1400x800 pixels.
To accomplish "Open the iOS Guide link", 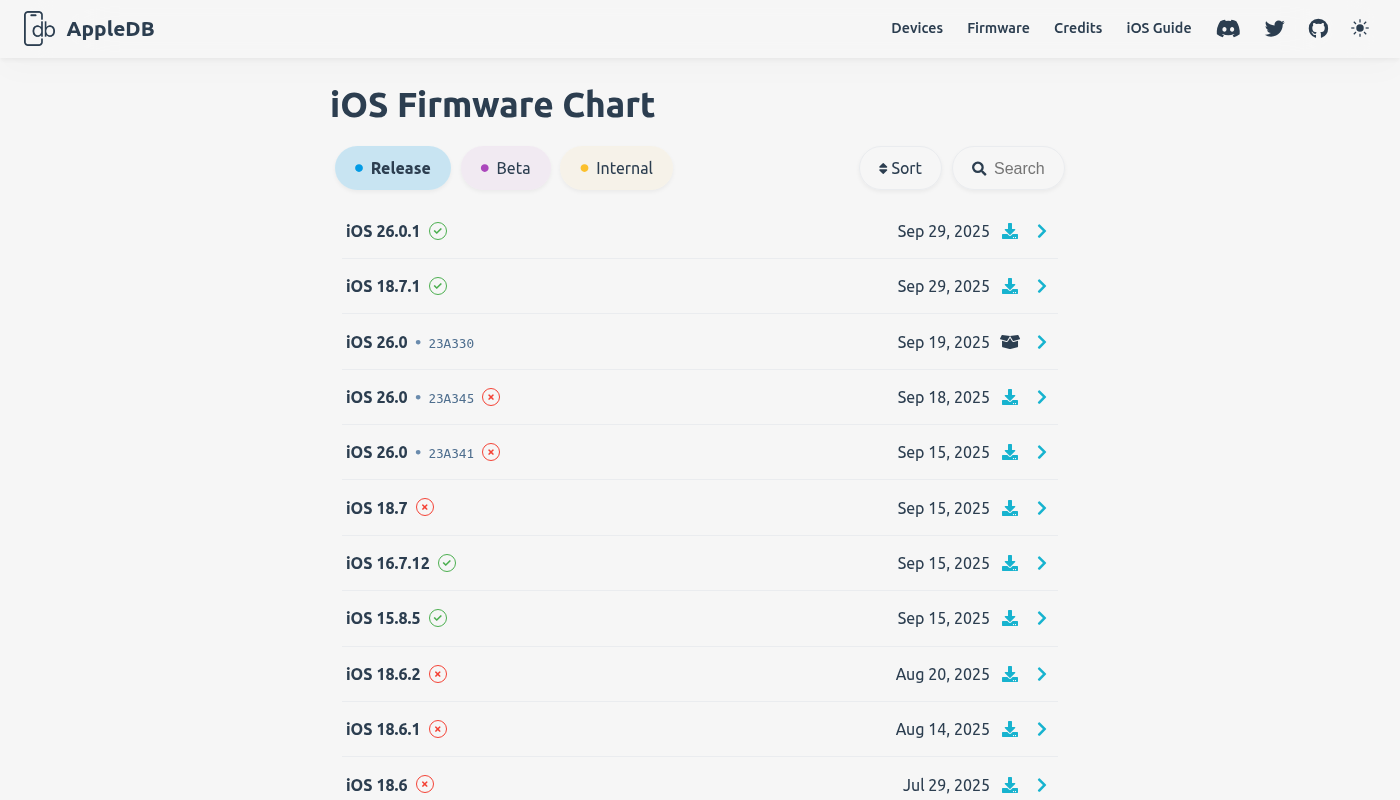I will (x=1159, y=29).
